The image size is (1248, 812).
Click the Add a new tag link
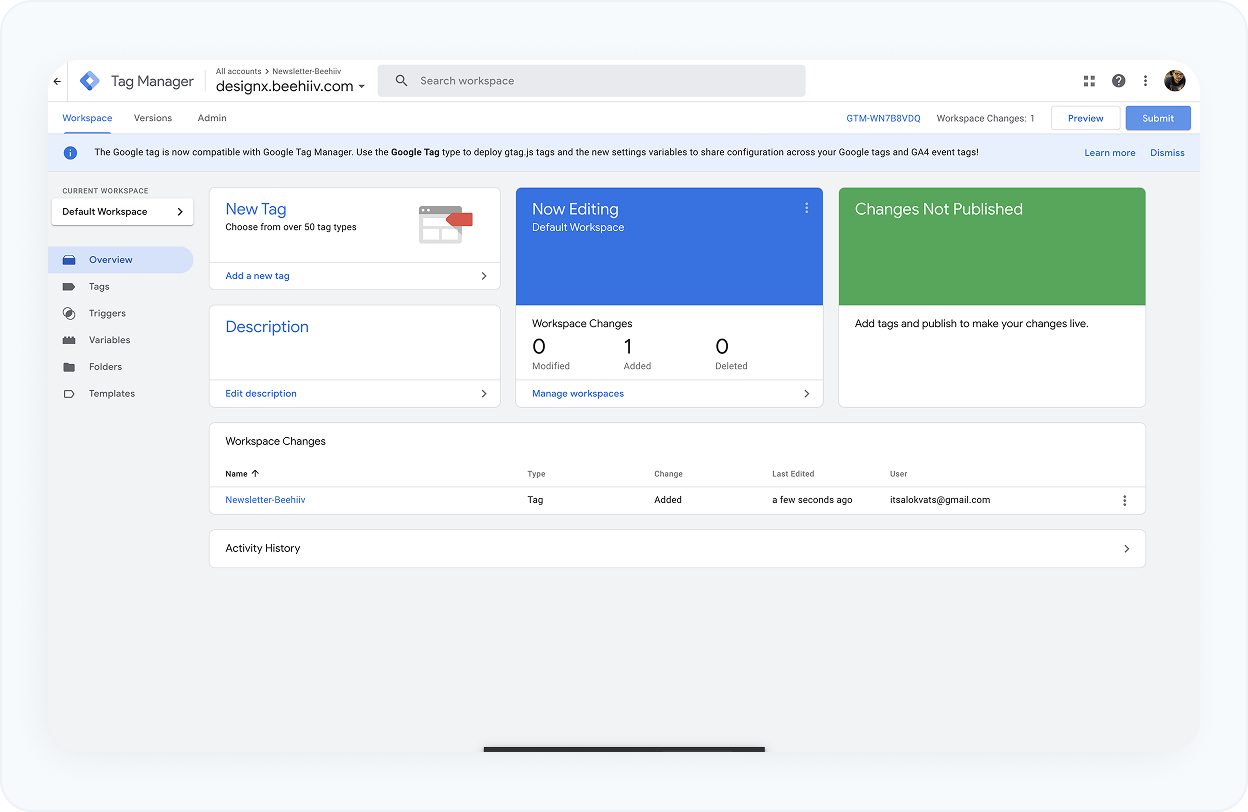pos(258,276)
